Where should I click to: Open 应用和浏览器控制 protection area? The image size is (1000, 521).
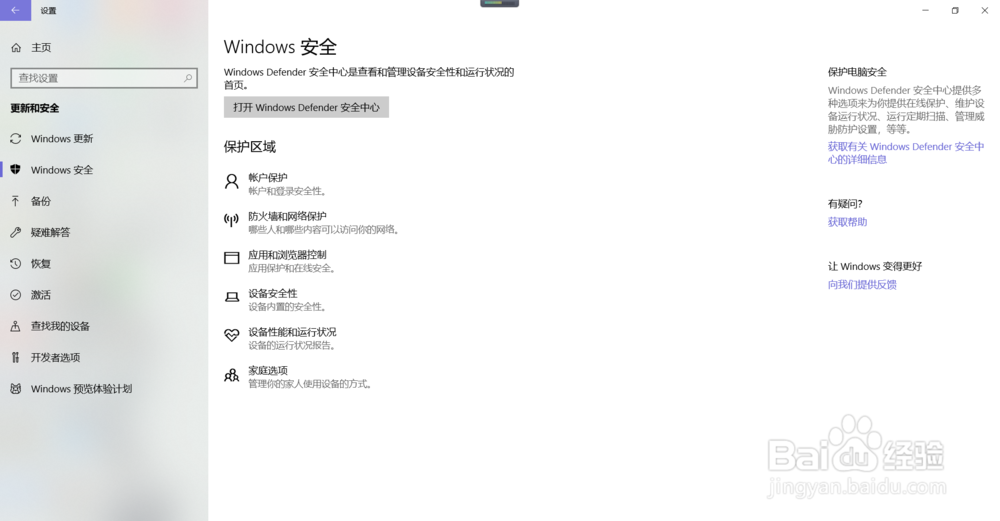click(287, 254)
